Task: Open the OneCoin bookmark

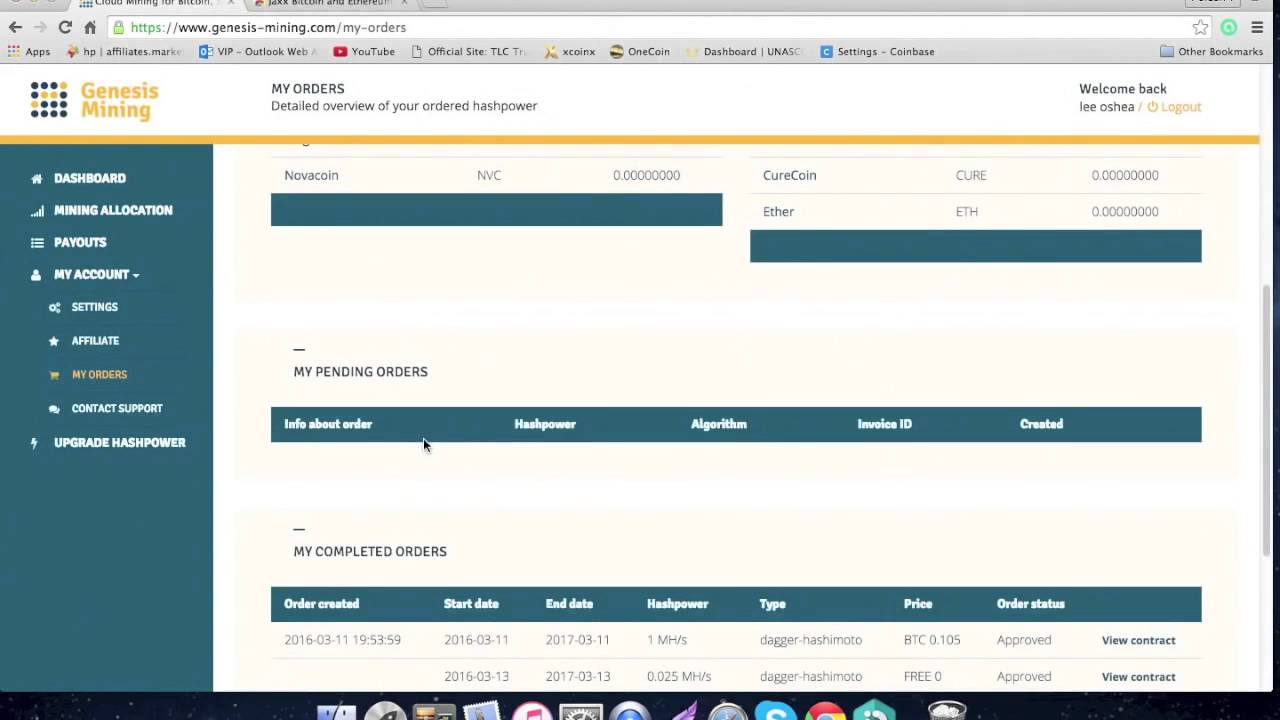Action: pyautogui.click(x=640, y=51)
